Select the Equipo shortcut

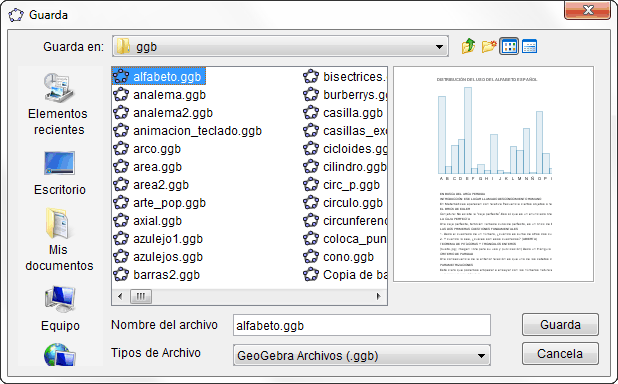pos(60,309)
